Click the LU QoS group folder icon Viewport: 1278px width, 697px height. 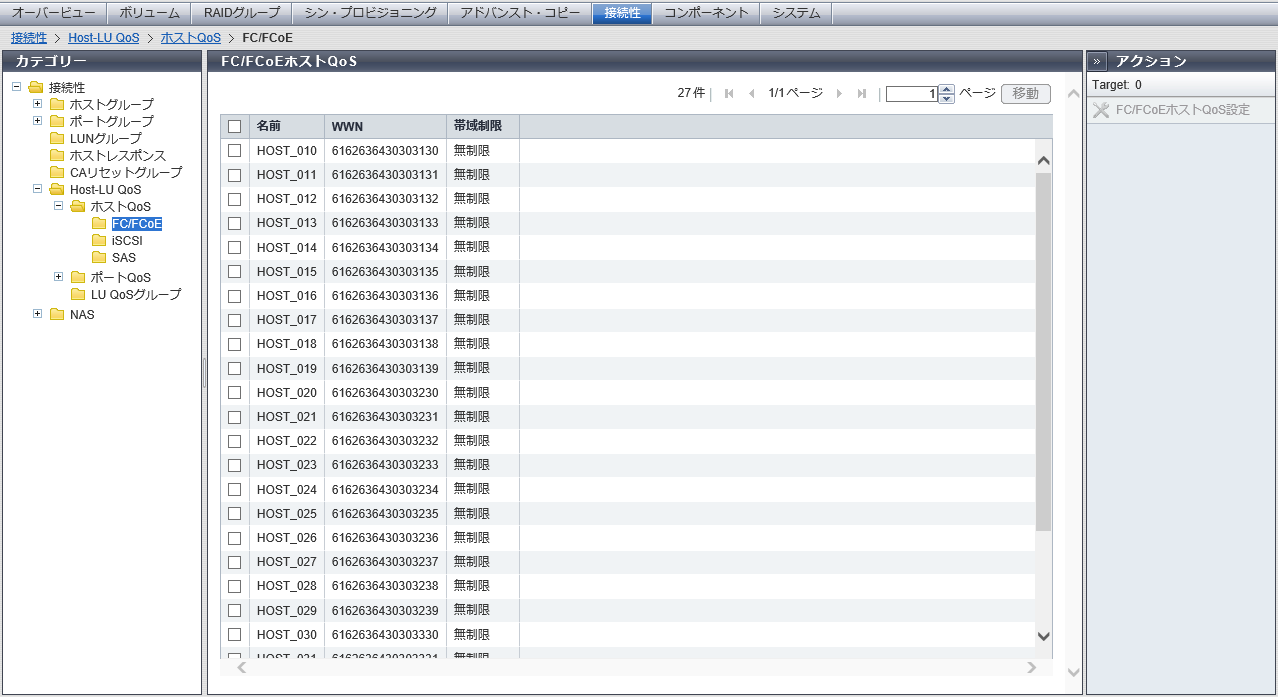(78, 295)
